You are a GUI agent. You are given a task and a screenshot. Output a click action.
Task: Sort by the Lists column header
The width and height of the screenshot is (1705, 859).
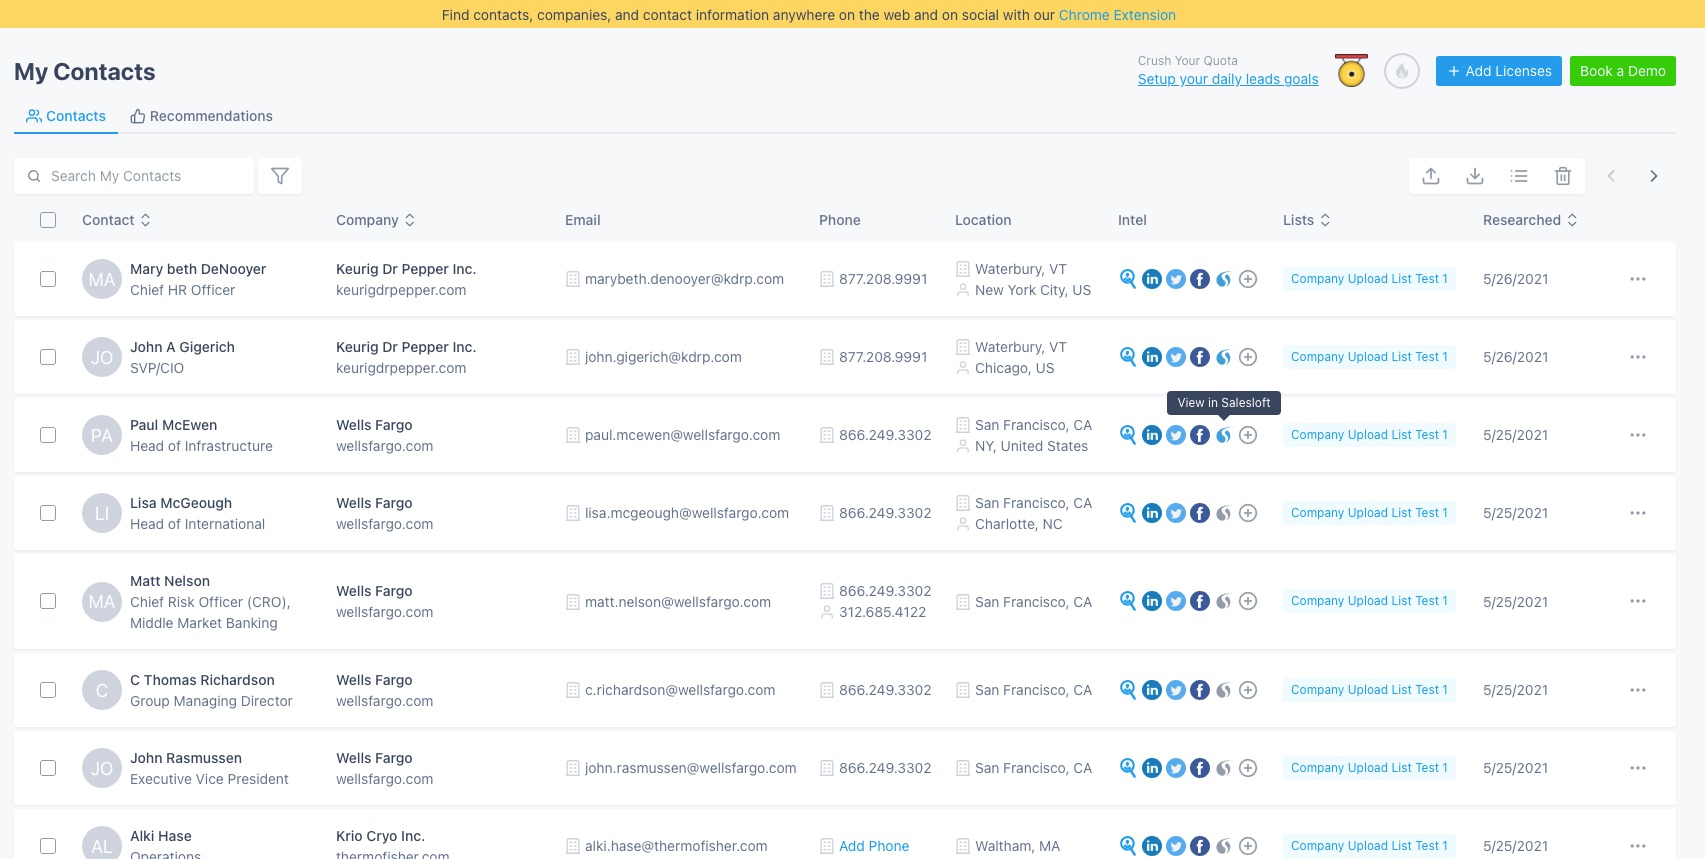pyautogui.click(x=1306, y=220)
